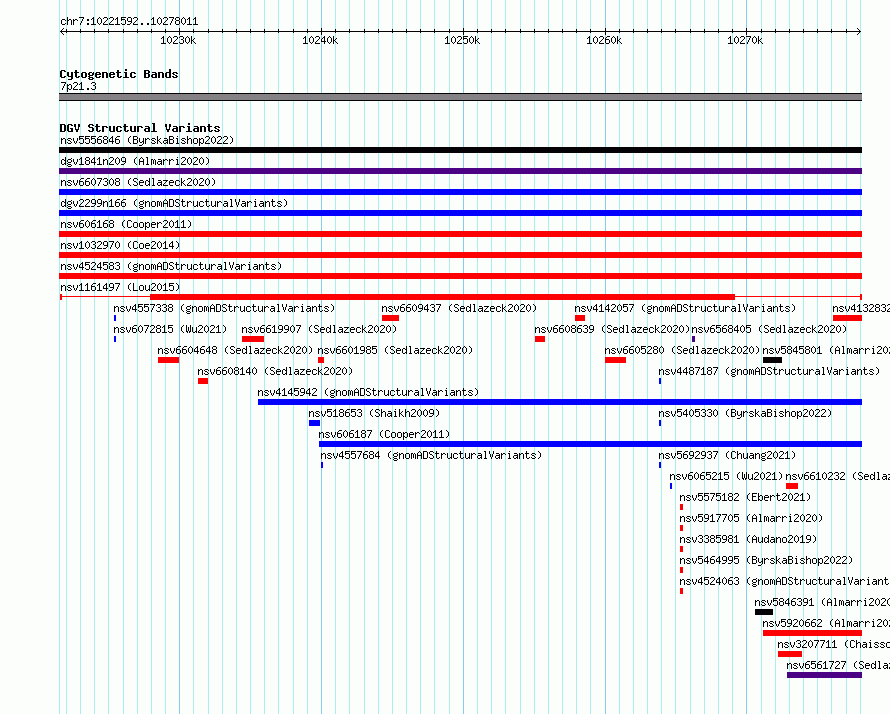Click the gray 7p21.3 cytogenetic band bar
The image size is (890, 714).
460,97
